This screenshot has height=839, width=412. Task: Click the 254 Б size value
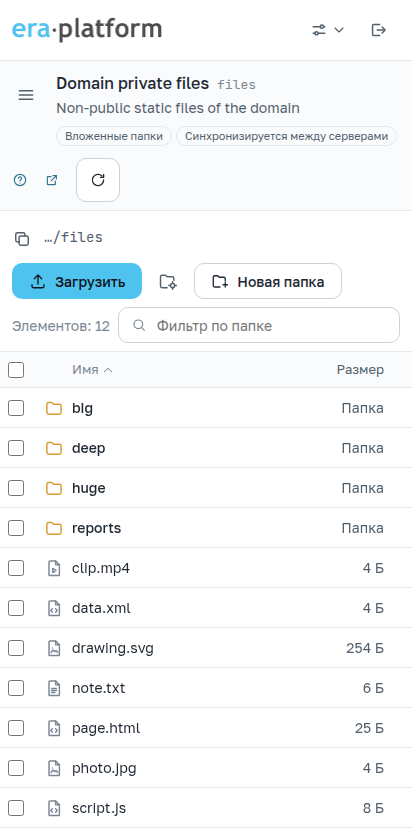[365, 649]
